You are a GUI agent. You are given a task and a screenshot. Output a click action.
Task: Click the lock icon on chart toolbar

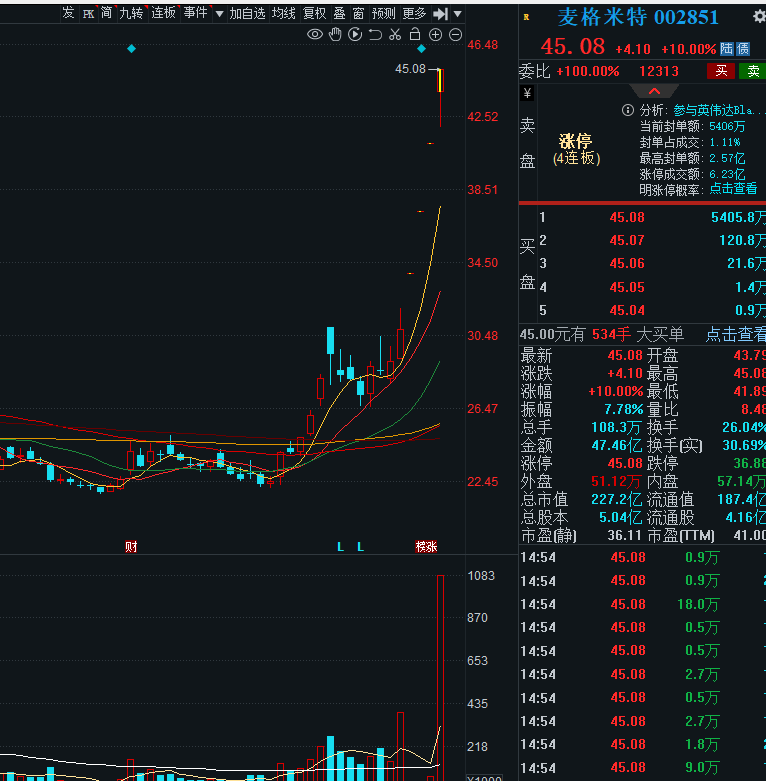(415, 35)
